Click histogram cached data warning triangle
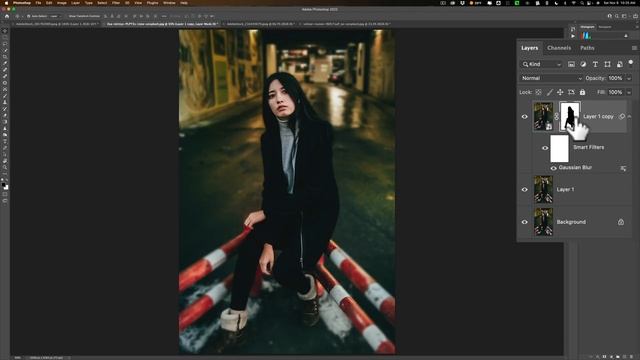Screen dimensions: 640x360 point(626,36)
